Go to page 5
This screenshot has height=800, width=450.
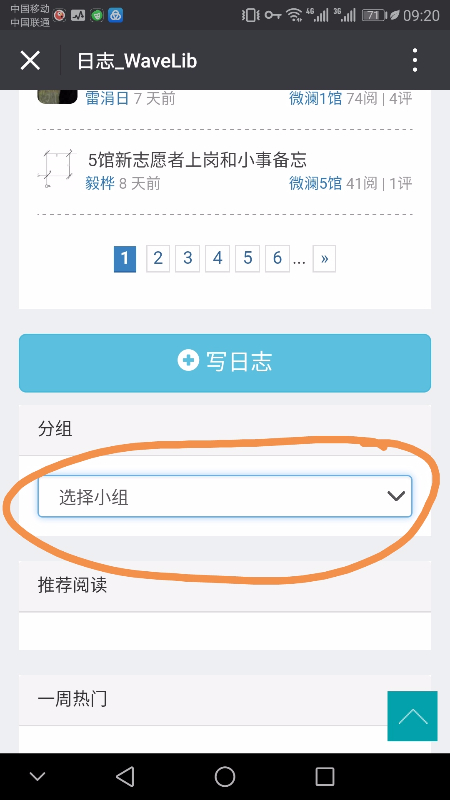click(247, 259)
